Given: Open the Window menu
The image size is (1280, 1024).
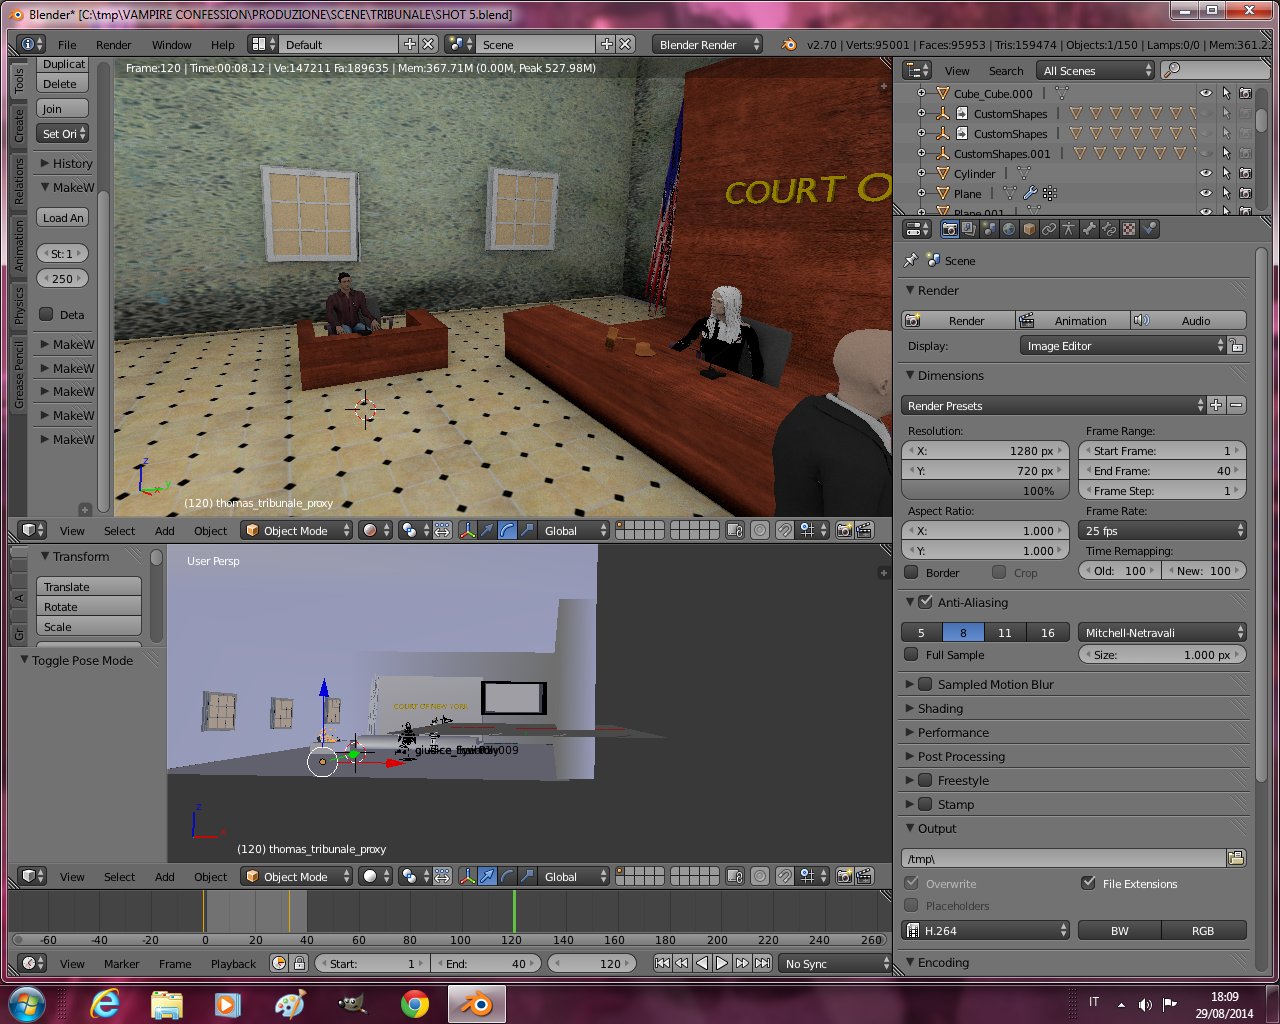Looking at the screenshot, I should pyautogui.click(x=171, y=44).
